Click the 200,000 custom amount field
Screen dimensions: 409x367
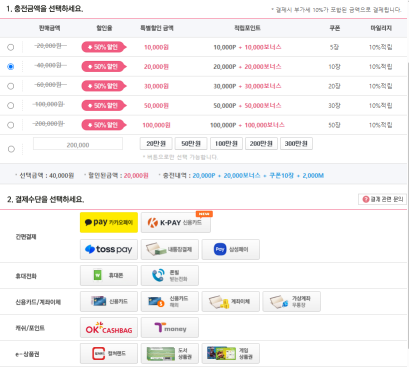pos(78,144)
